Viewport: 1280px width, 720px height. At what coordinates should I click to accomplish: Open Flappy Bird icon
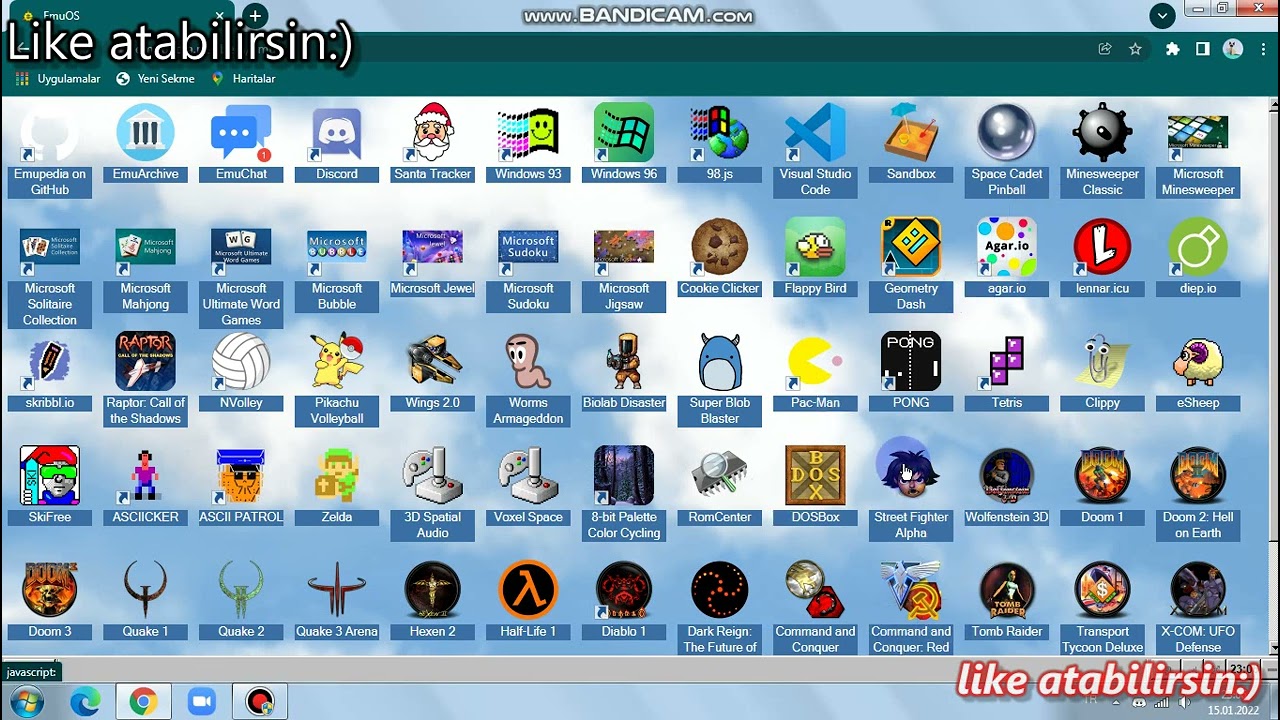pyautogui.click(x=815, y=247)
